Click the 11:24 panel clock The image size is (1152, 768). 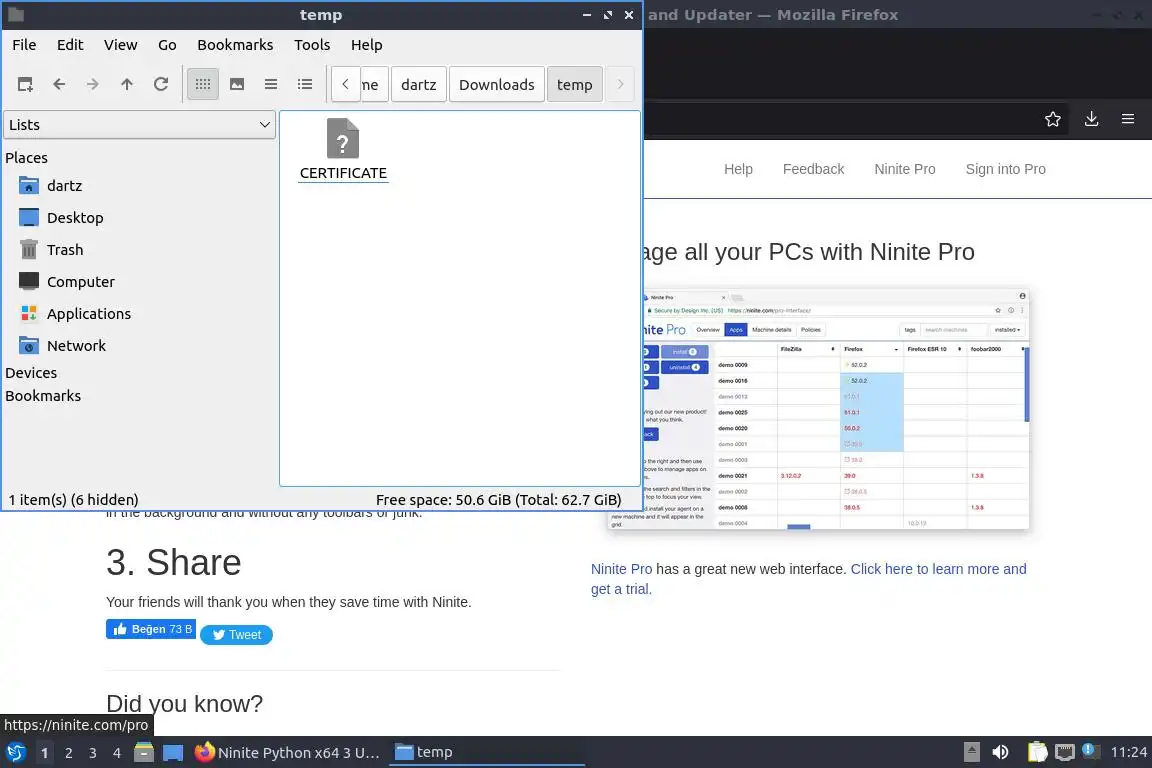[x=1128, y=753]
